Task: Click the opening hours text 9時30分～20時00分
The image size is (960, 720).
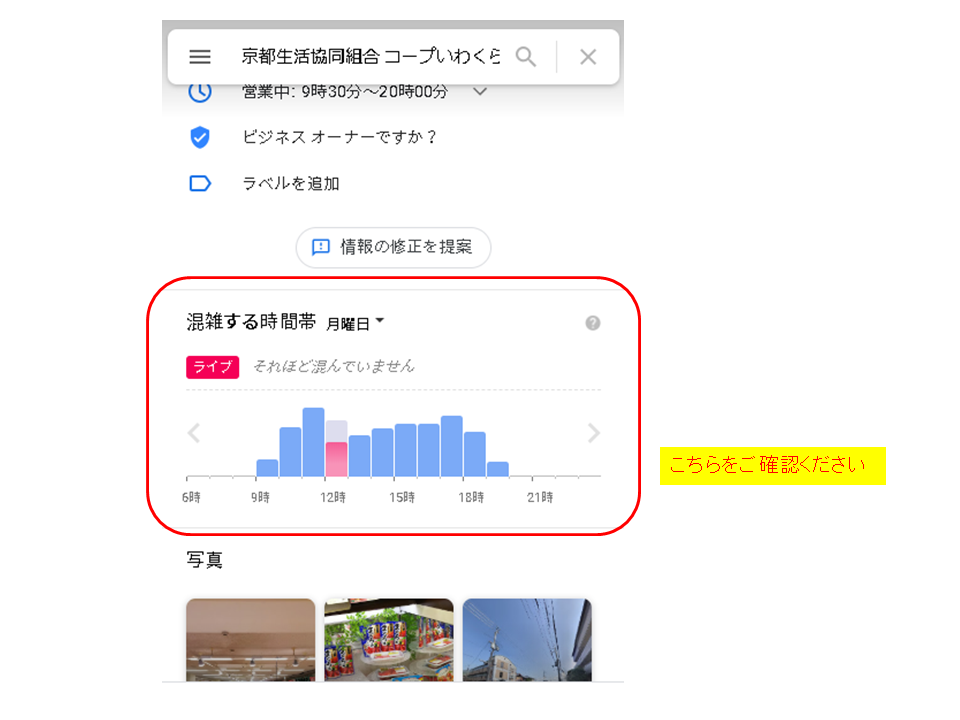Action: 374,92
